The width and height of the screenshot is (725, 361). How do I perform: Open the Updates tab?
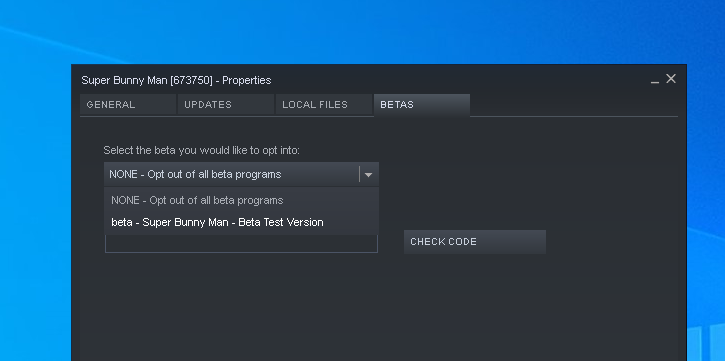coord(226,104)
